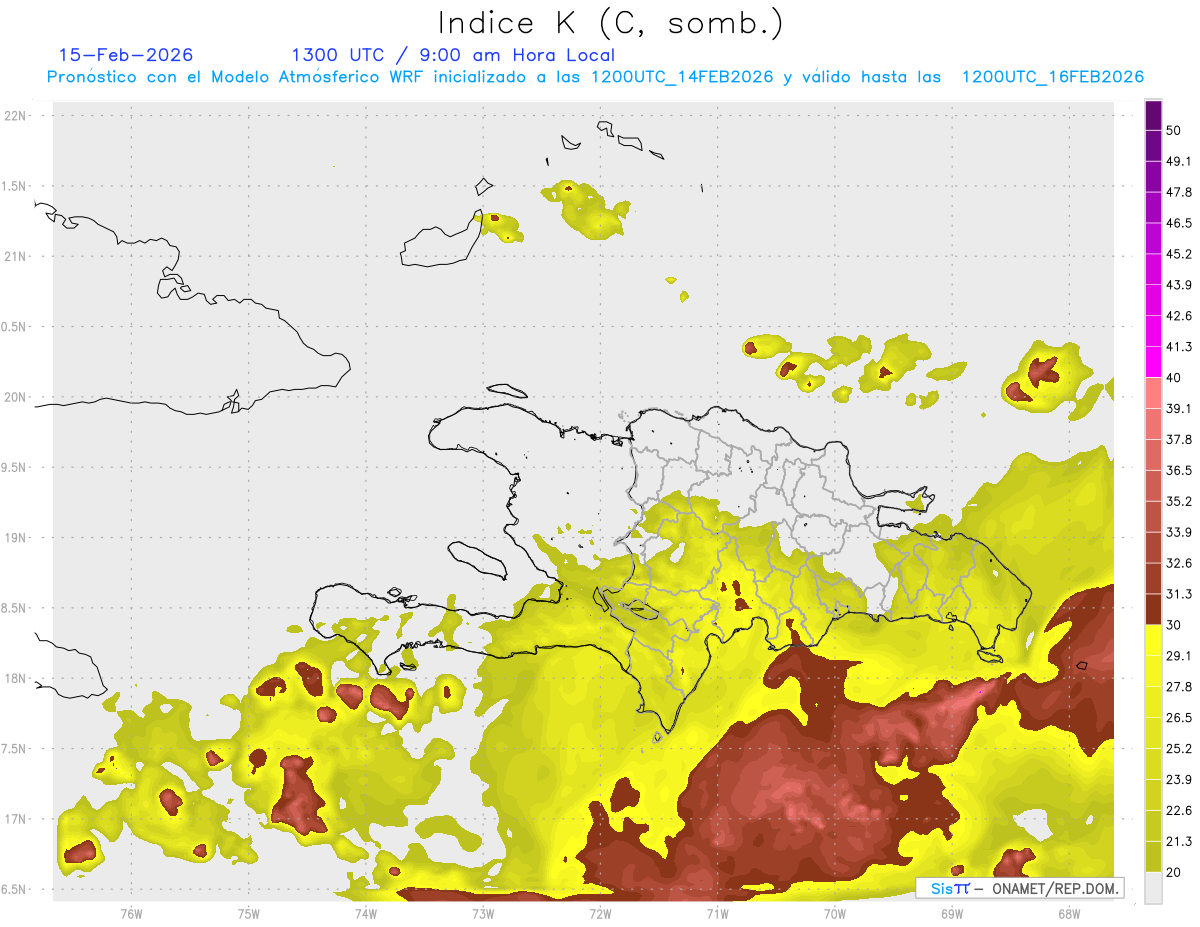
Task: Click the color bar label "31.3"
Action: [x=1178, y=594]
